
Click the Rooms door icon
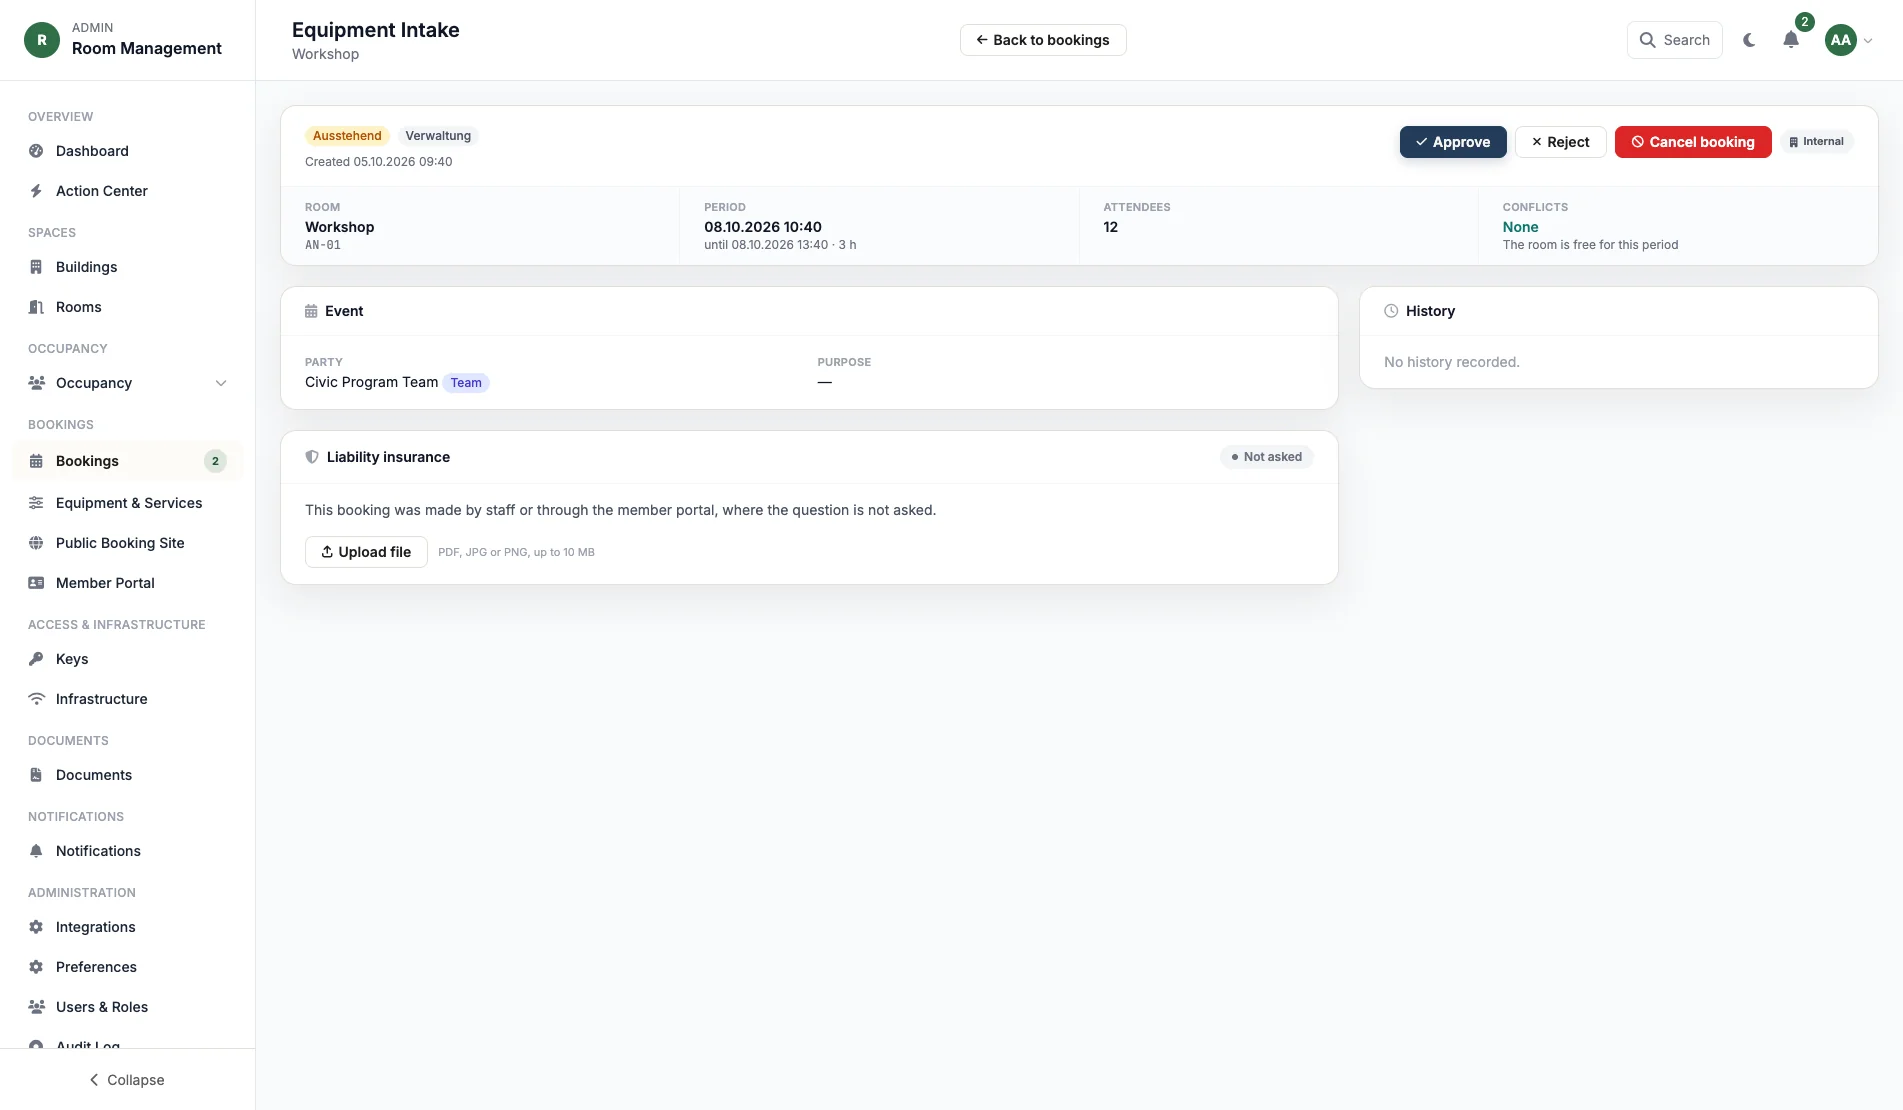36,307
